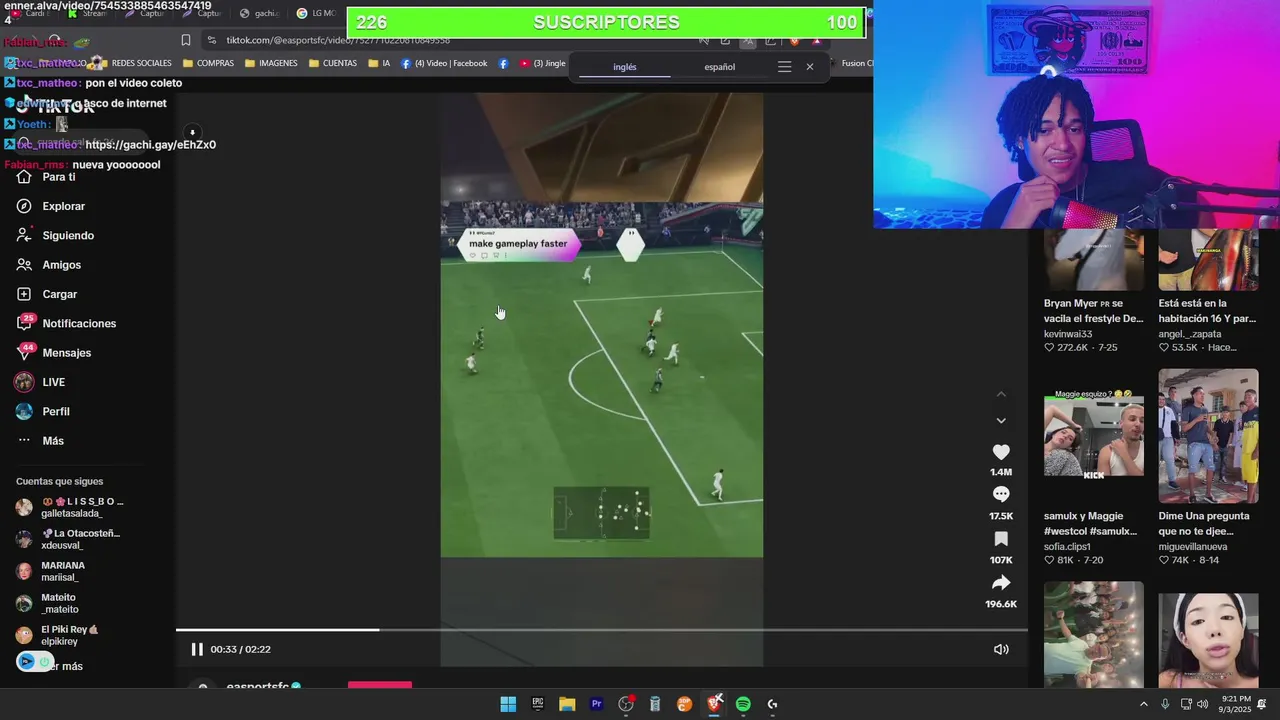Open xdeusval_ followed account
This screenshot has height=720, width=1280.
[x=69, y=539]
